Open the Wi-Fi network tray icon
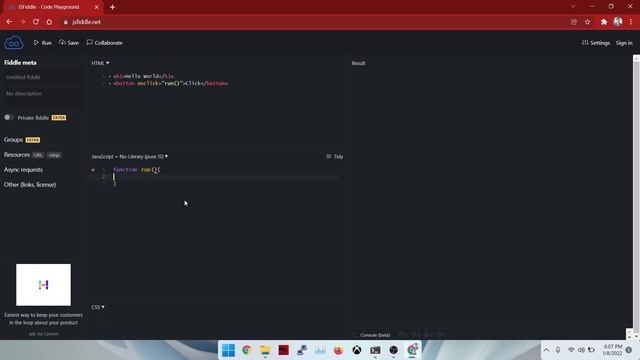640x360 pixels. pyautogui.click(x=571, y=350)
